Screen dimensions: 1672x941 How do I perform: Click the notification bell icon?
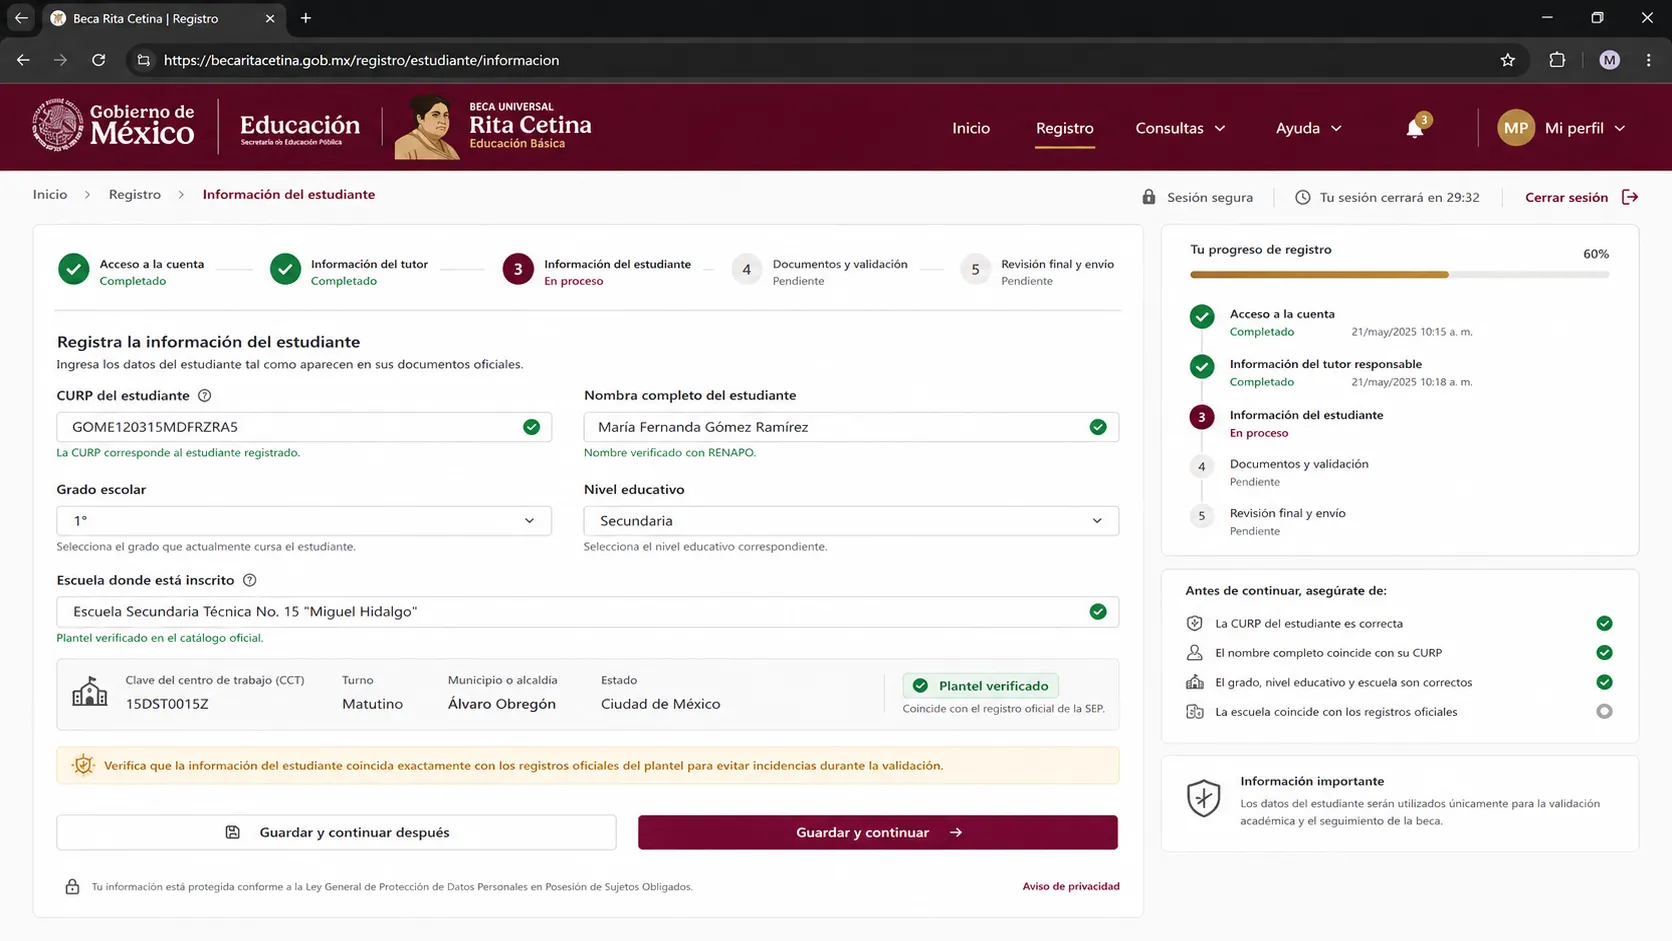coord(1414,129)
